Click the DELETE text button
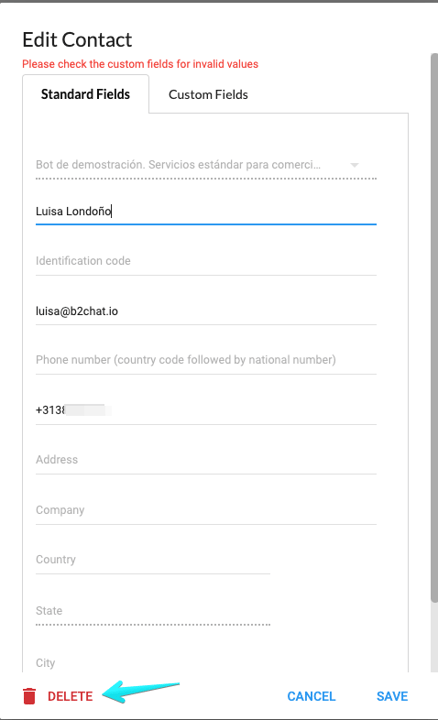 pyautogui.click(x=70, y=696)
